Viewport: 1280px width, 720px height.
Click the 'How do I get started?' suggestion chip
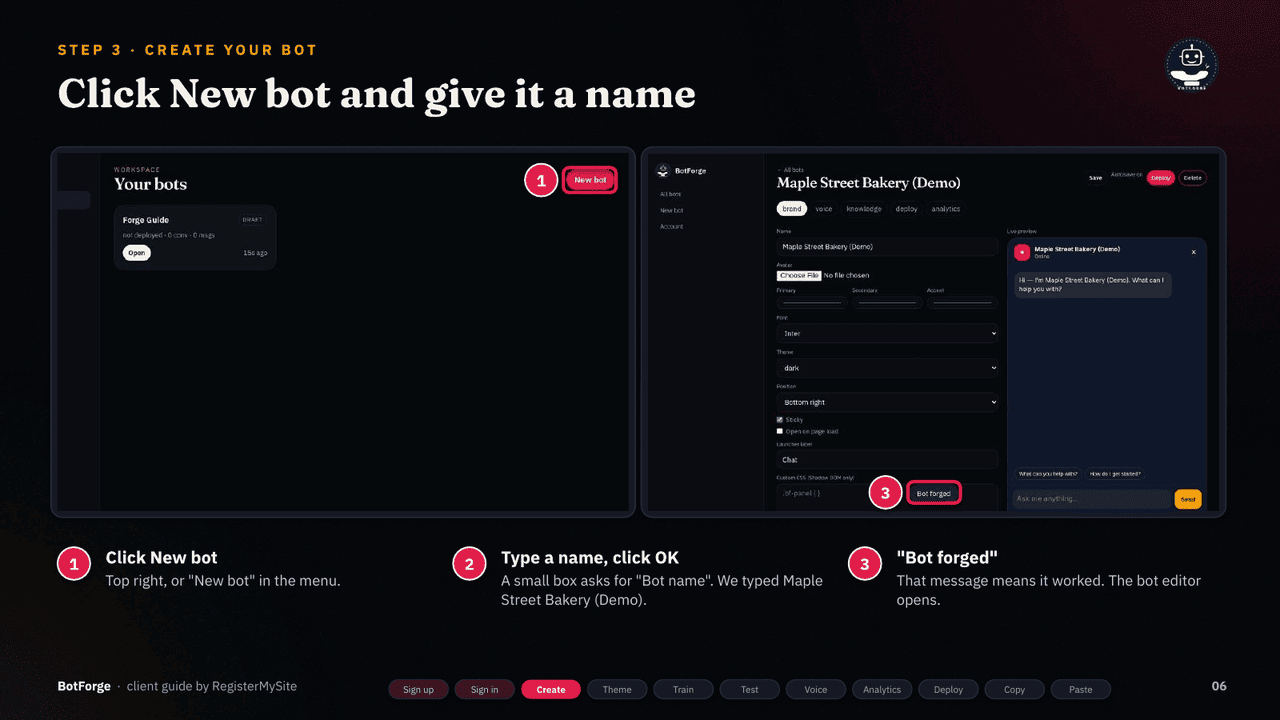tap(1115, 474)
